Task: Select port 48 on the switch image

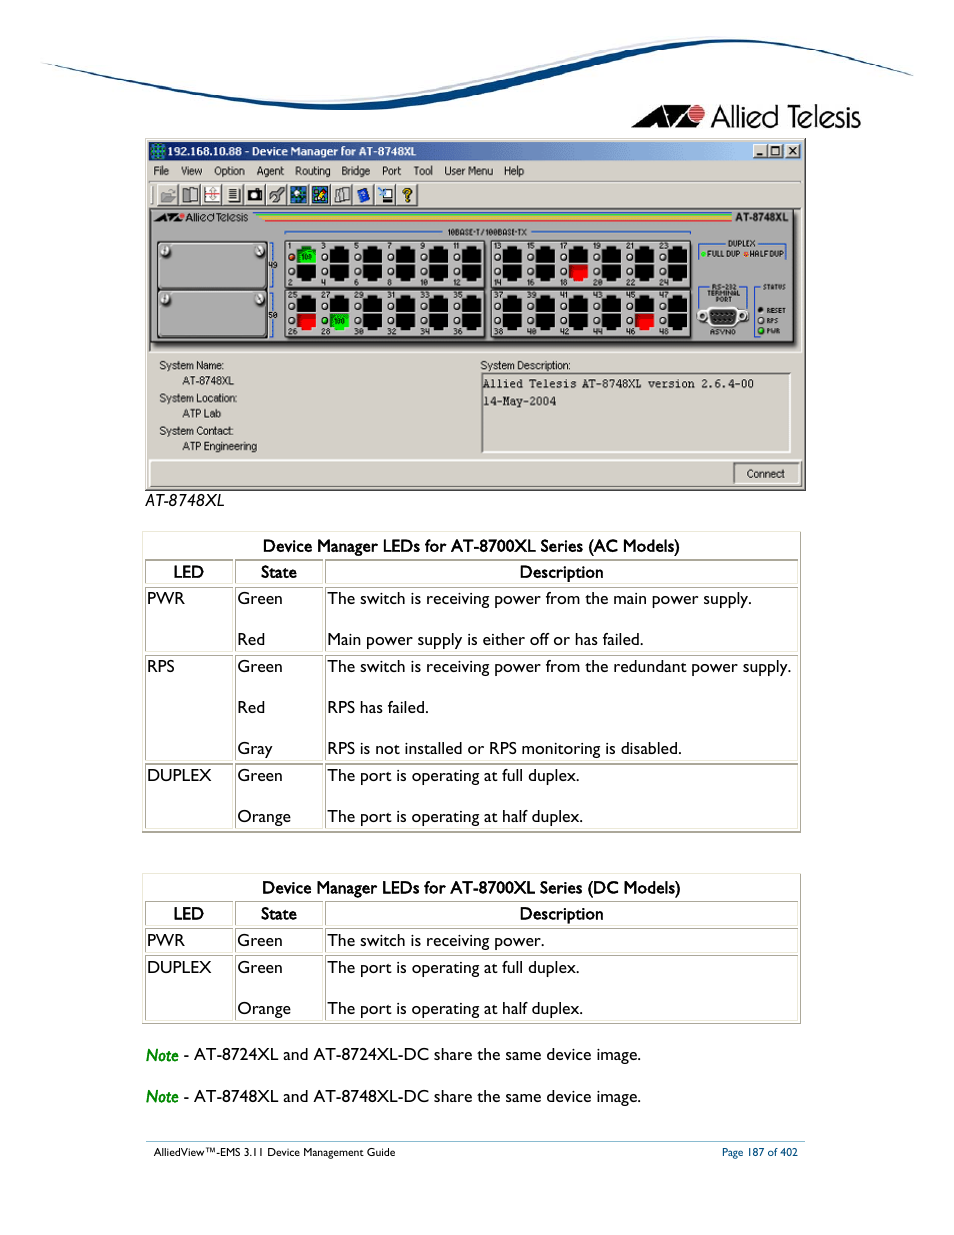Action: (x=678, y=320)
